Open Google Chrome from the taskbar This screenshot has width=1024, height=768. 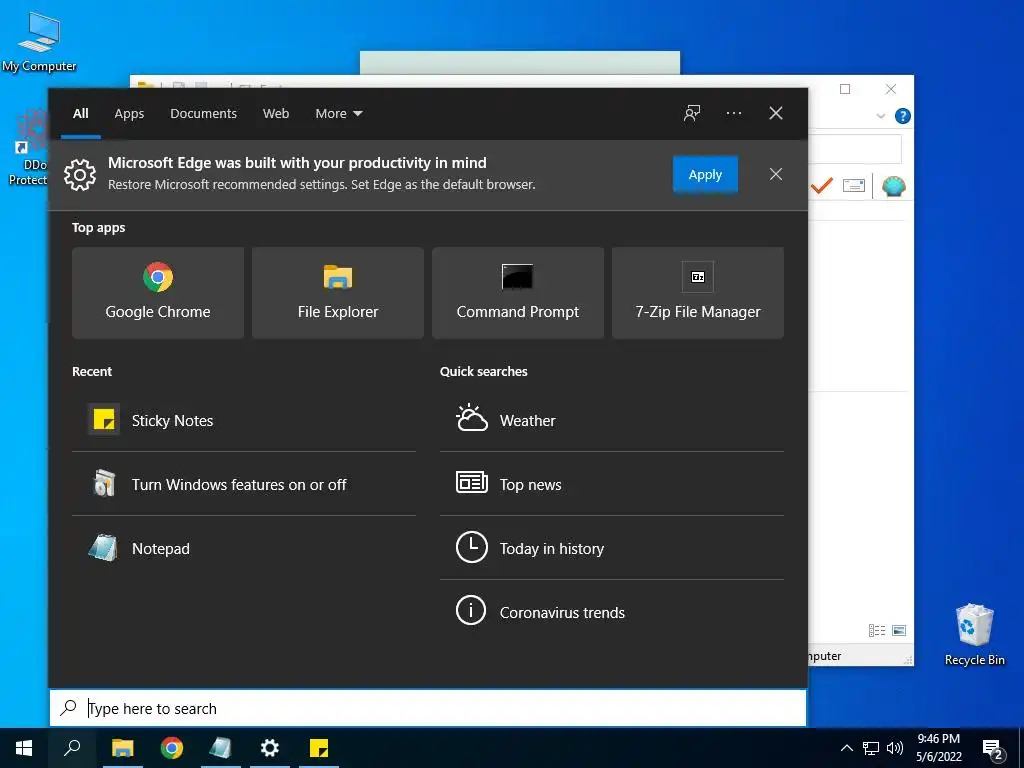pyautogui.click(x=172, y=748)
